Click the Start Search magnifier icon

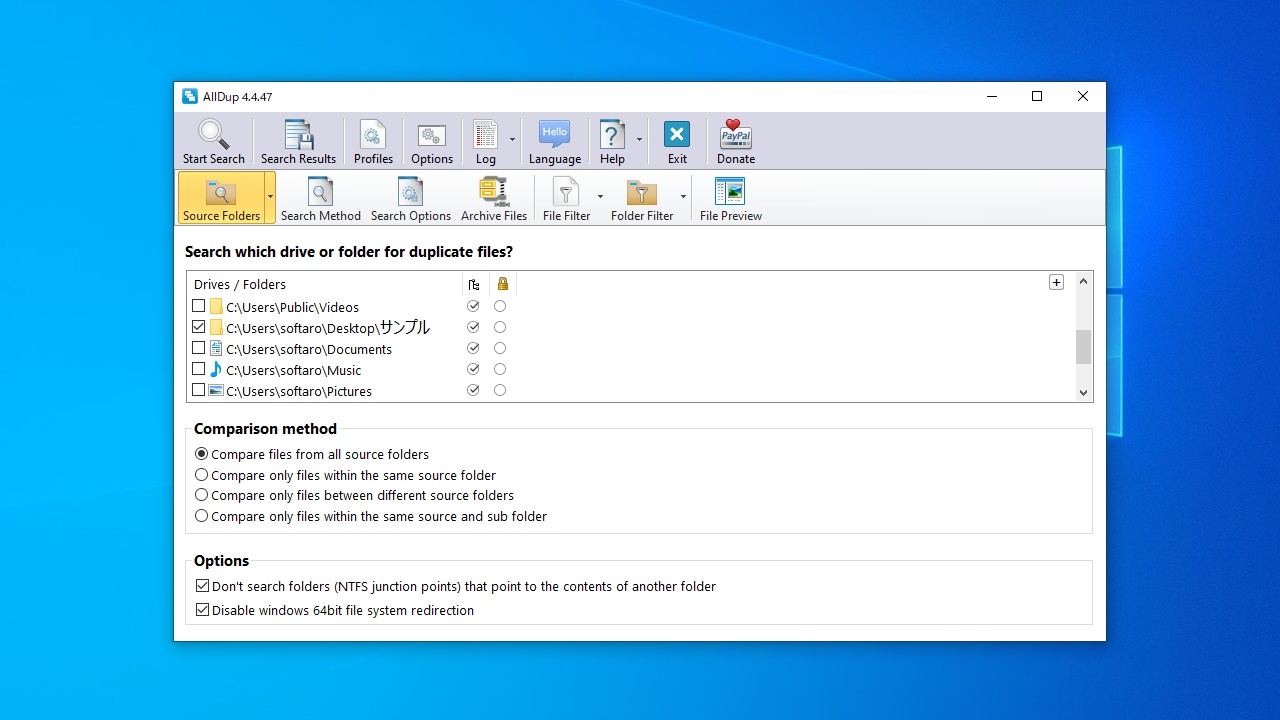point(213,134)
